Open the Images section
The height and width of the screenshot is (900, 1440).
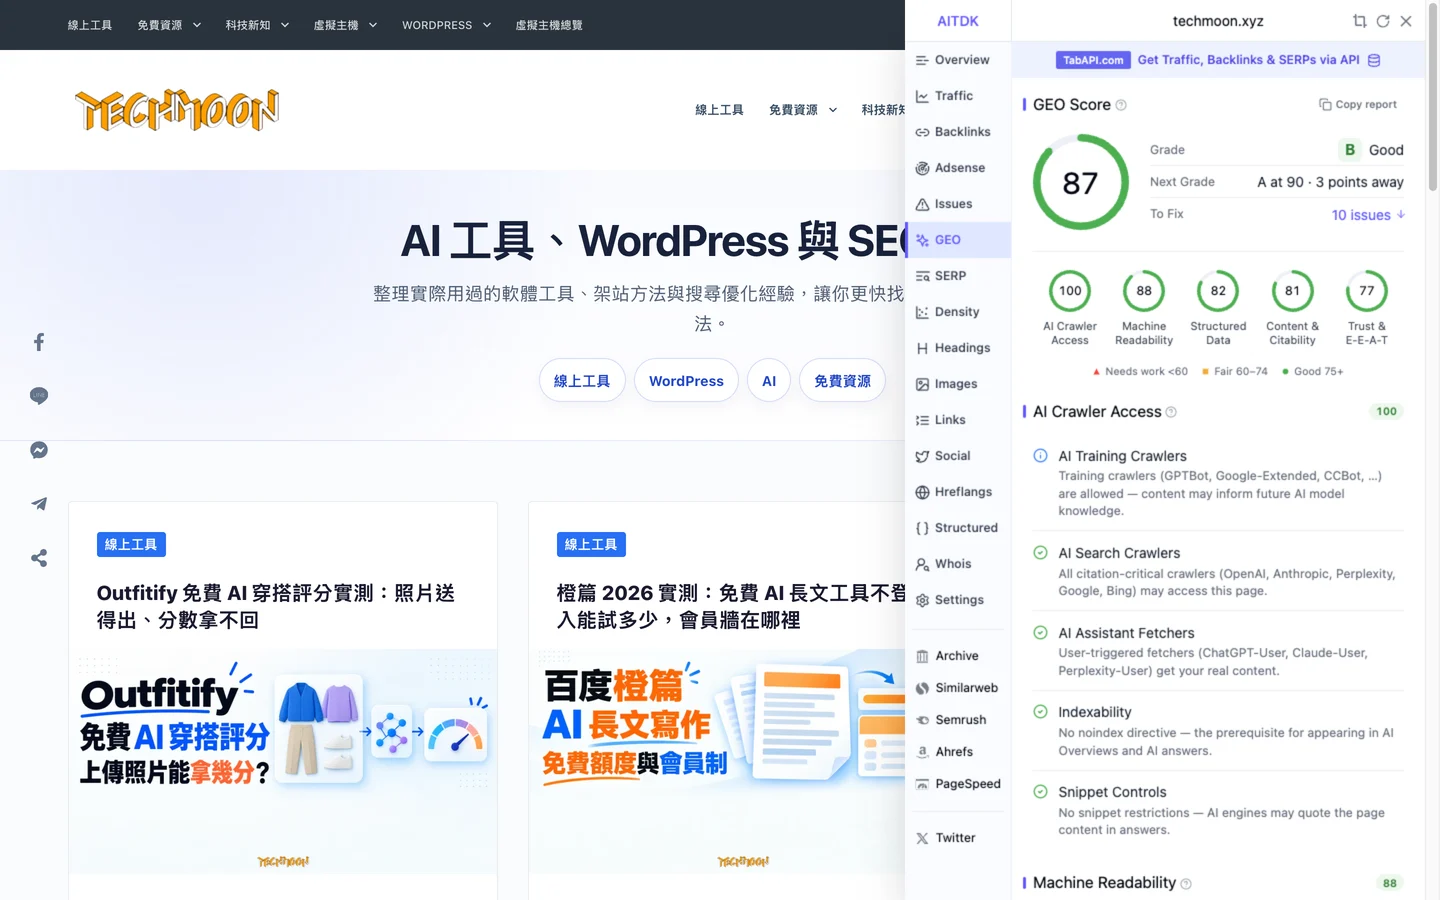[x=957, y=384]
